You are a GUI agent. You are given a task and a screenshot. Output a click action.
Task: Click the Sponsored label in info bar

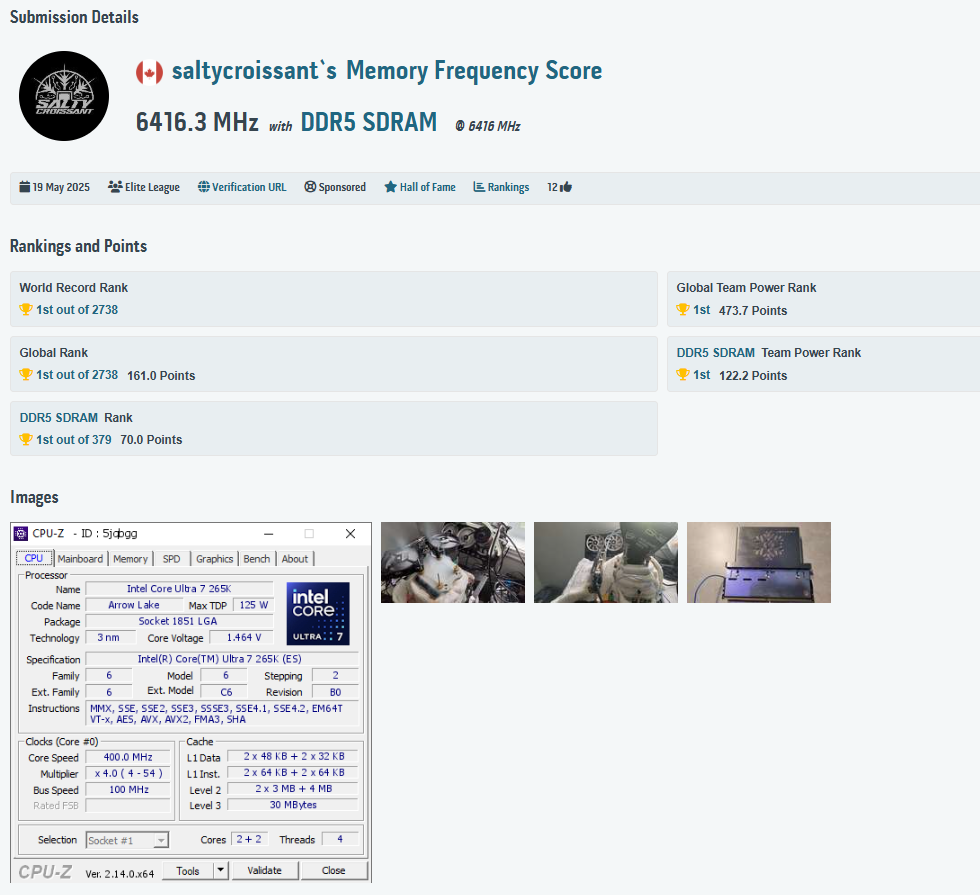(335, 187)
